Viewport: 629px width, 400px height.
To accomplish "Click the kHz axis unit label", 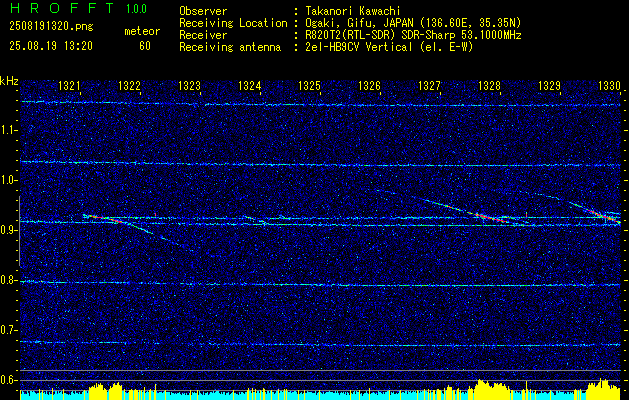I will point(9,81).
